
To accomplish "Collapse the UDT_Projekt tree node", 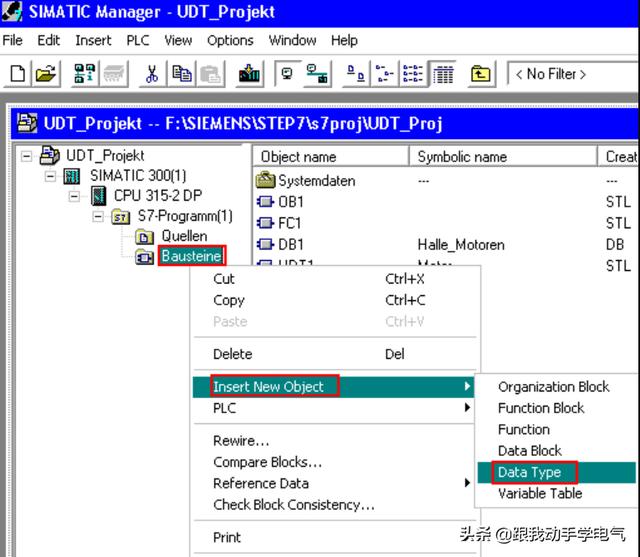I will click(27, 156).
